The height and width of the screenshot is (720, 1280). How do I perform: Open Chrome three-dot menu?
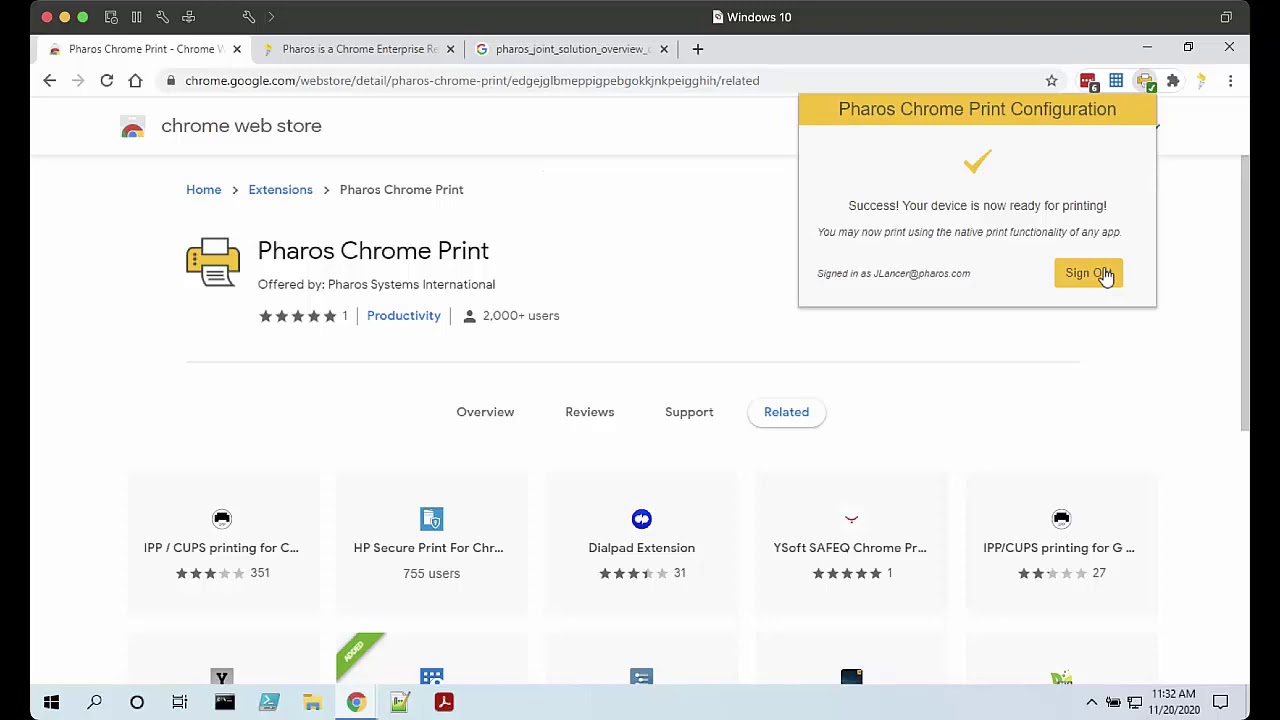tap(1230, 80)
